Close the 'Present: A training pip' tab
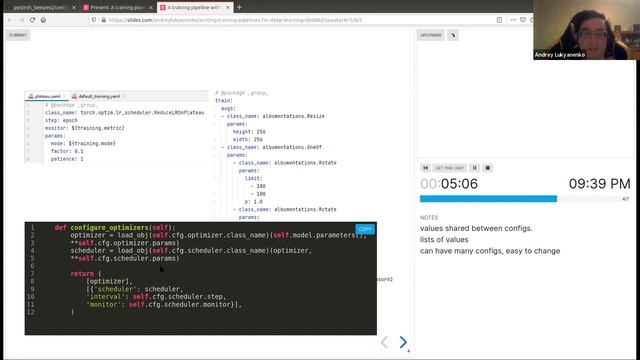 [x=151, y=7]
